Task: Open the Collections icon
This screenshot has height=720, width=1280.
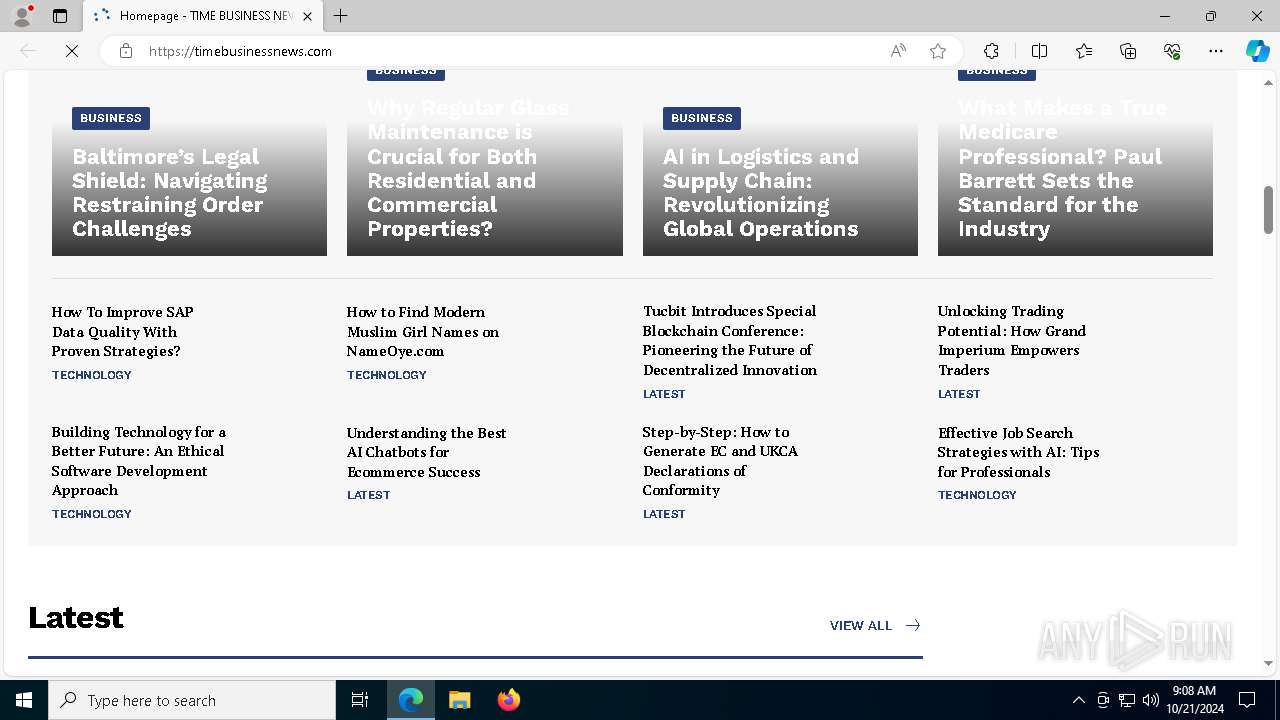Action: point(1128,51)
